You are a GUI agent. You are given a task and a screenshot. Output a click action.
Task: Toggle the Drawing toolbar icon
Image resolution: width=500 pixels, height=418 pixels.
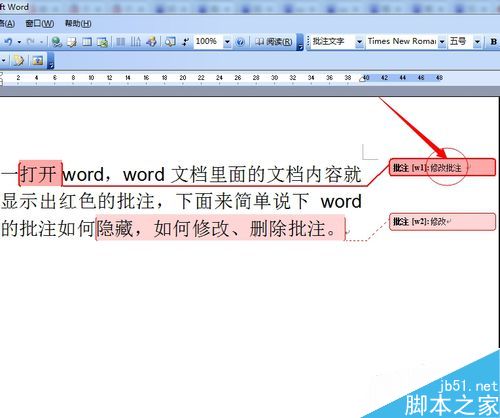(x=151, y=42)
